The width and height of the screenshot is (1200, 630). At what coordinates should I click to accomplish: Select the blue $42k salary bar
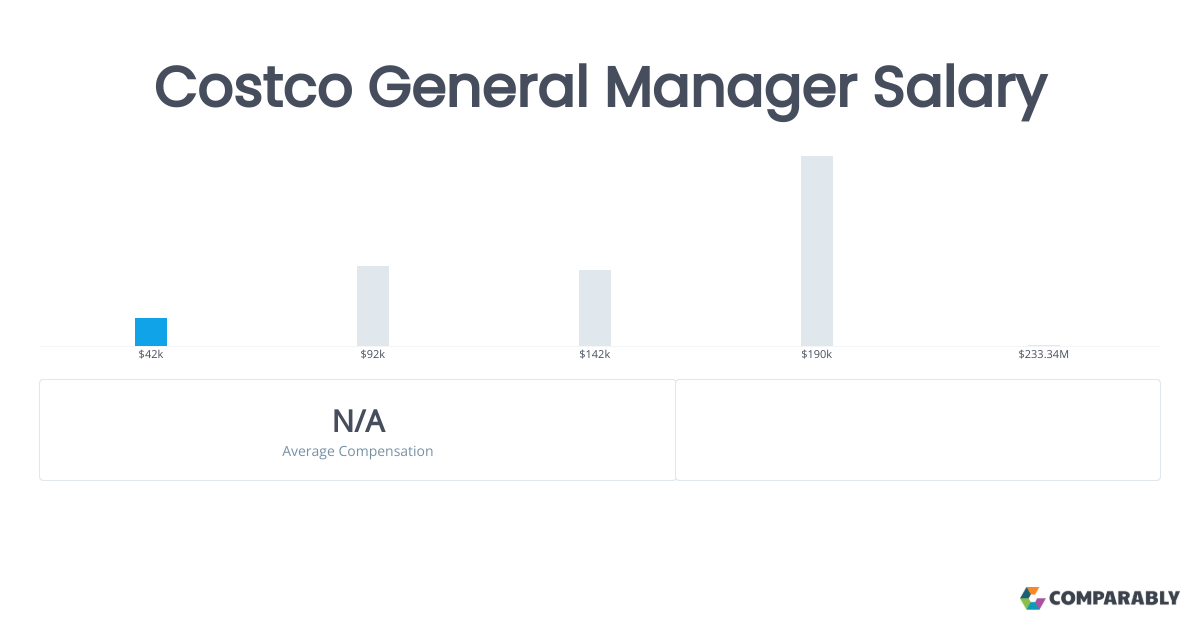151,332
